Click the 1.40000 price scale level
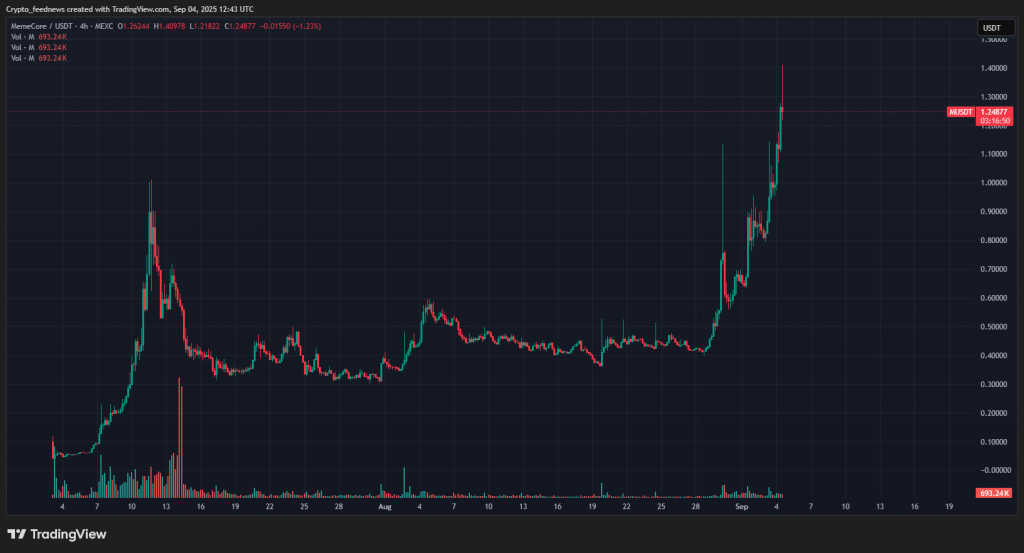The width and height of the screenshot is (1024, 553). tap(995, 69)
